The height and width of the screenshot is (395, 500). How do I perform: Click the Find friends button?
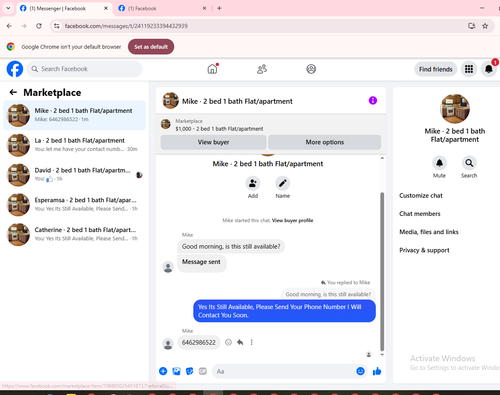click(436, 69)
